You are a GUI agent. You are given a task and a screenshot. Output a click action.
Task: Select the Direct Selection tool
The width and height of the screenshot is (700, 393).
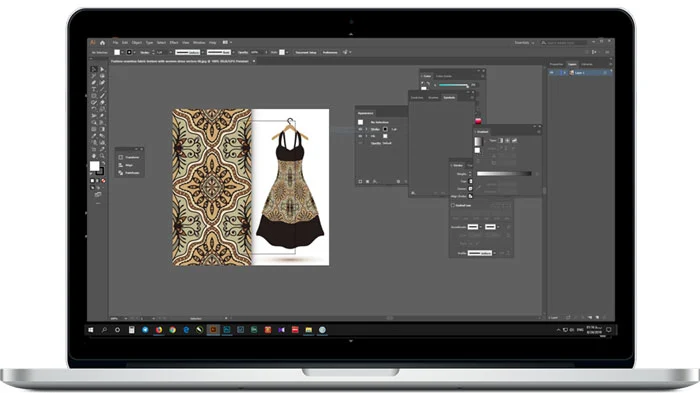[x=102, y=69]
